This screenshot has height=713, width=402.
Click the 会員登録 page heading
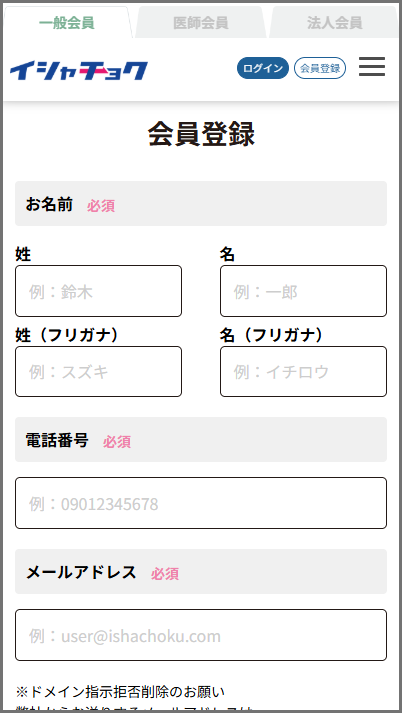coord(201,135)
